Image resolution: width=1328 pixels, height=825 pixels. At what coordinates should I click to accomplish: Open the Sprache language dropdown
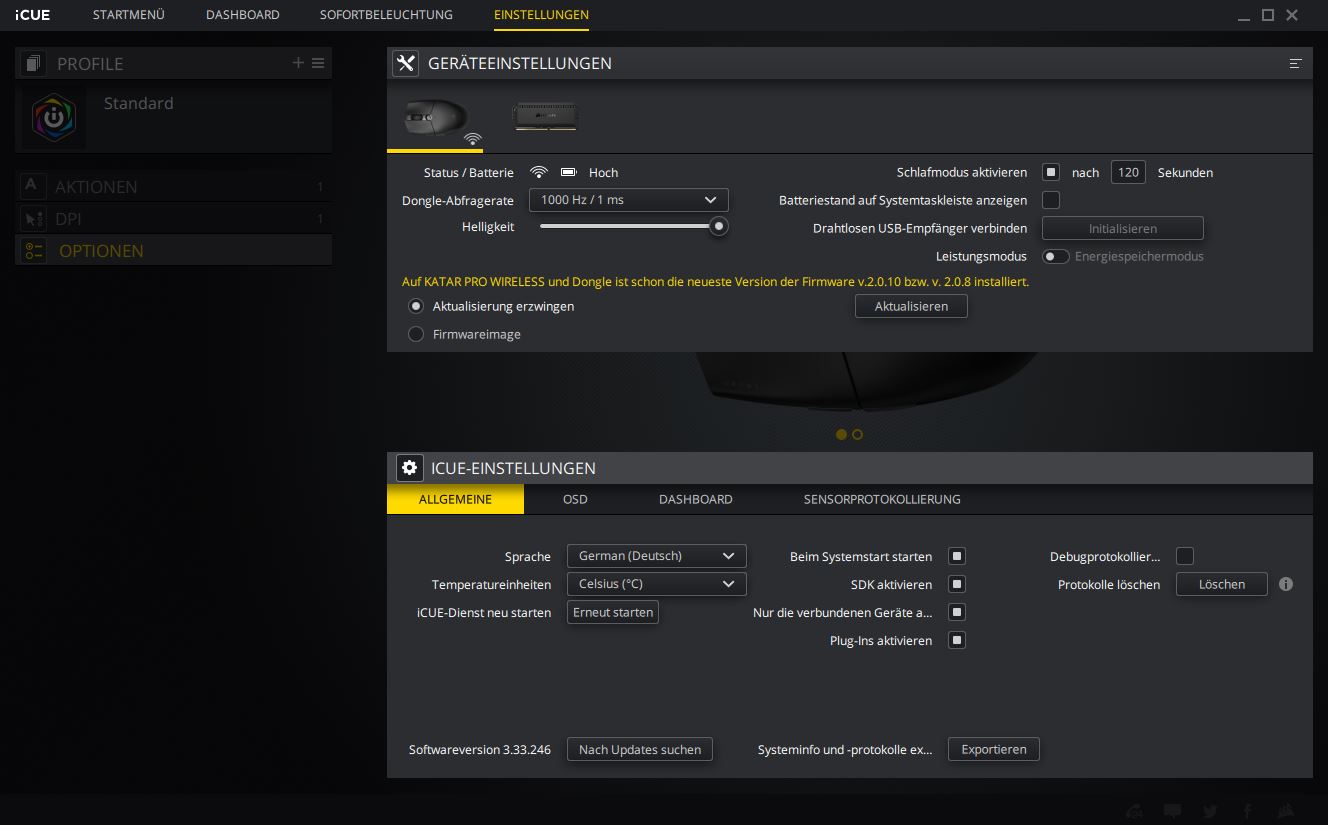tap(656, 556)
